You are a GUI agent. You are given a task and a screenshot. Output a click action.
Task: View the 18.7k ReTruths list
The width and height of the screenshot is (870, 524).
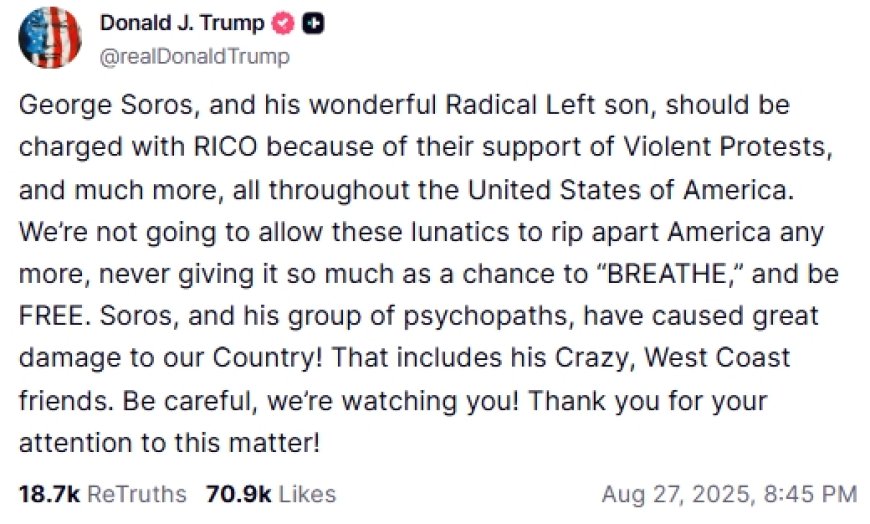coord(103,493)
